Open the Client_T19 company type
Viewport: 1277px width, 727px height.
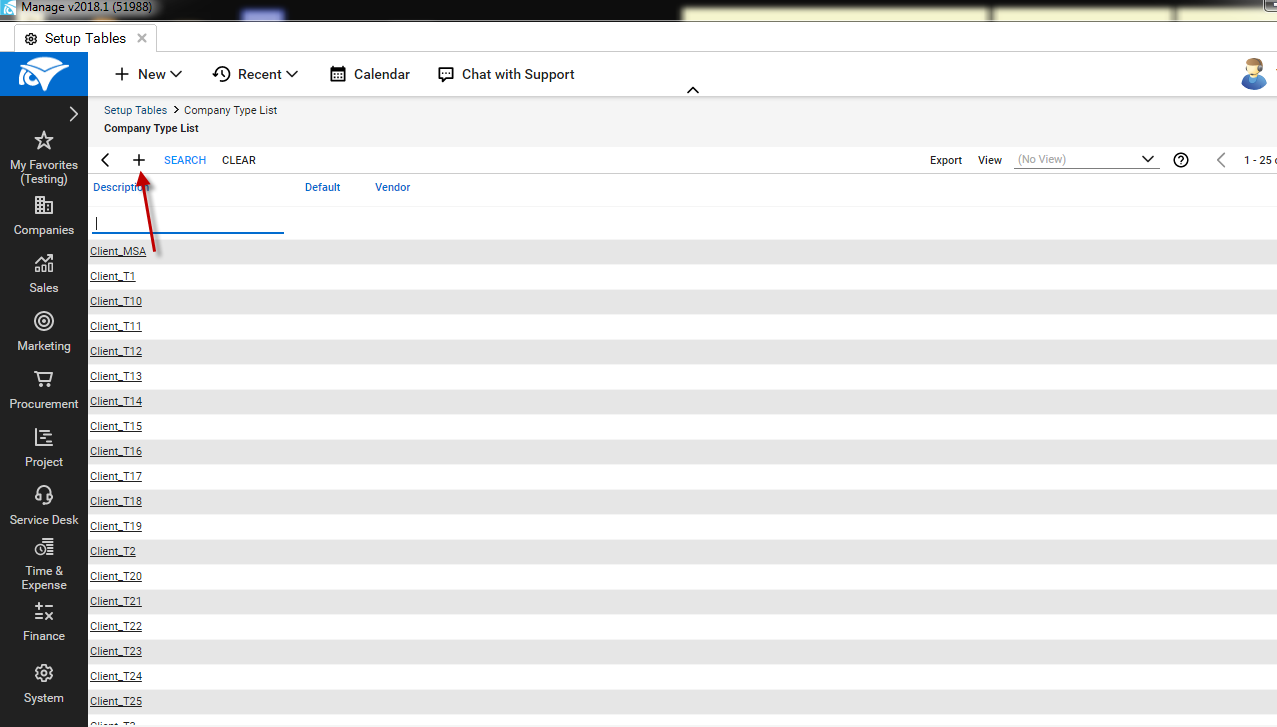pyautogui.click(x=116, y=526)
